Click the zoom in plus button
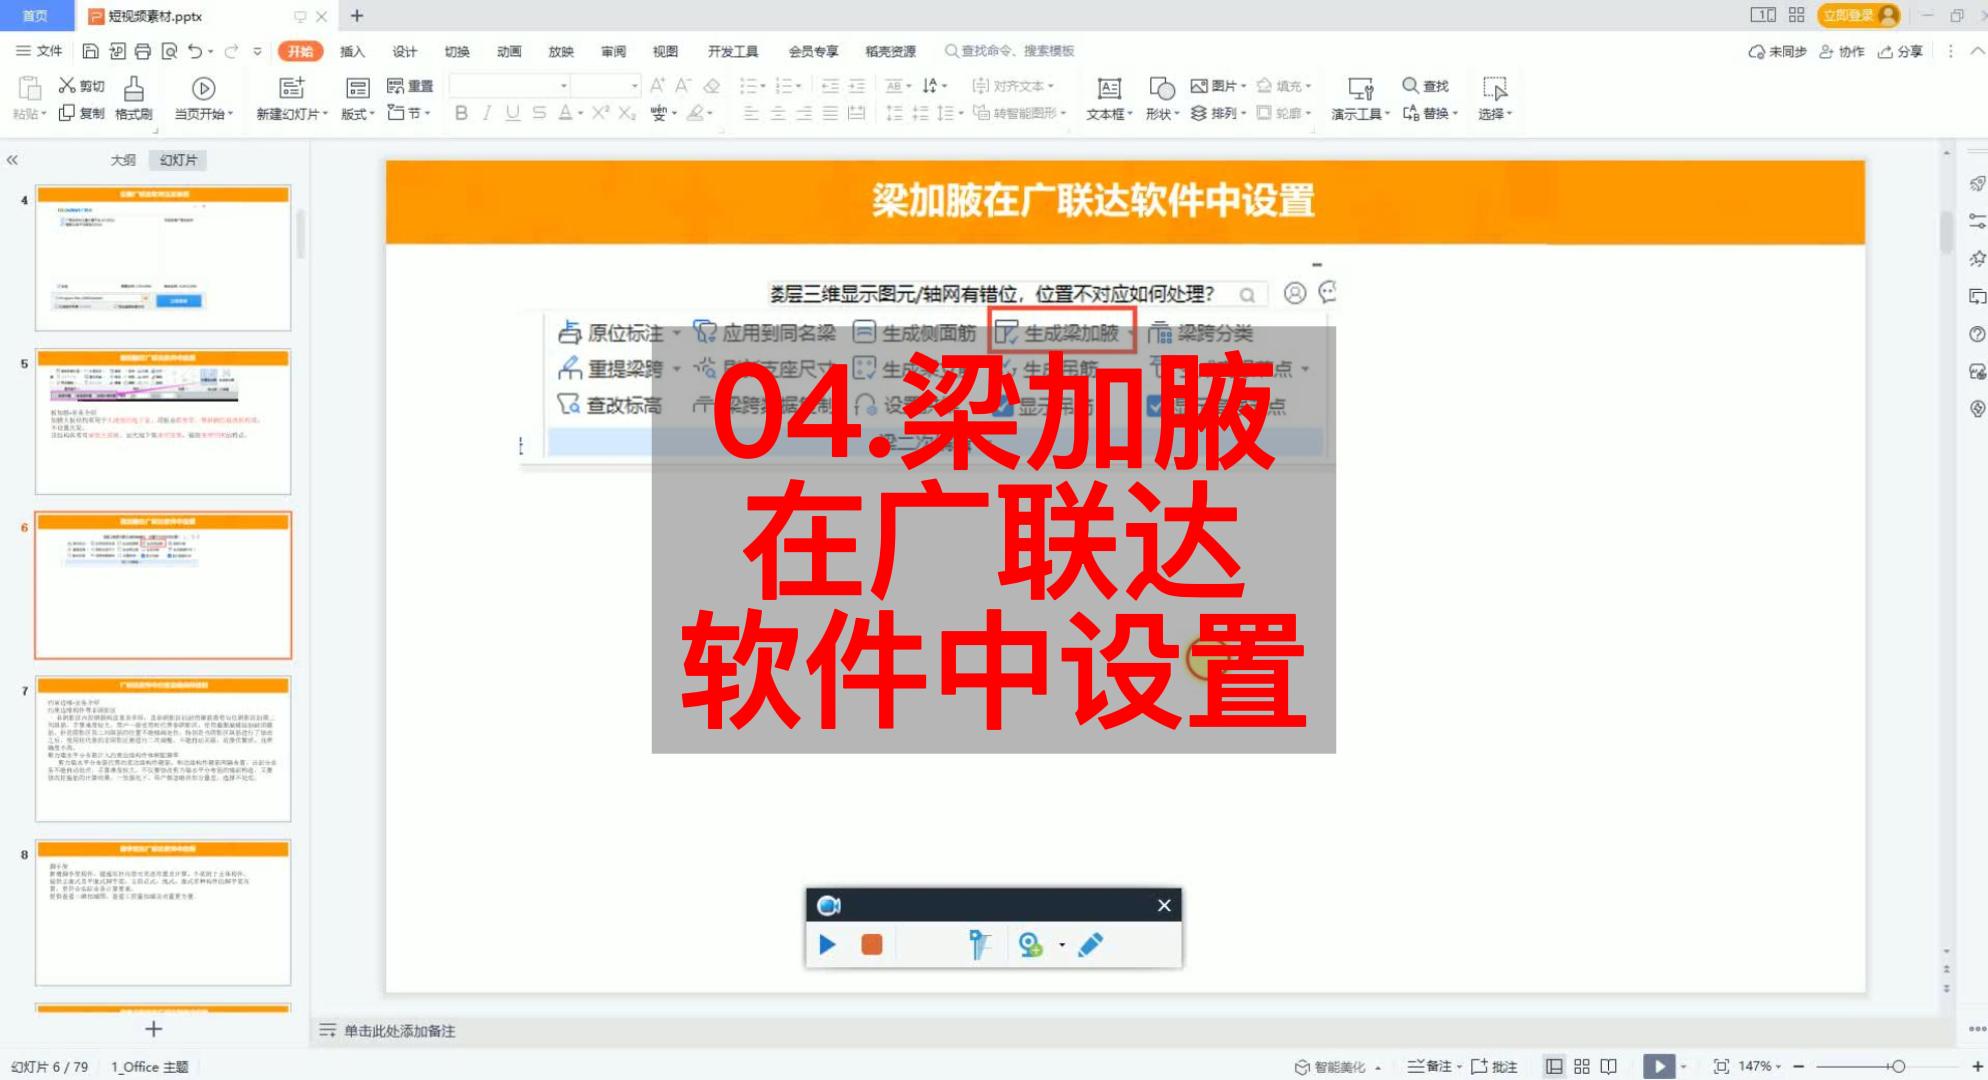This screenshot has height=1080, width=1988. click(x=1977, y=1067)
